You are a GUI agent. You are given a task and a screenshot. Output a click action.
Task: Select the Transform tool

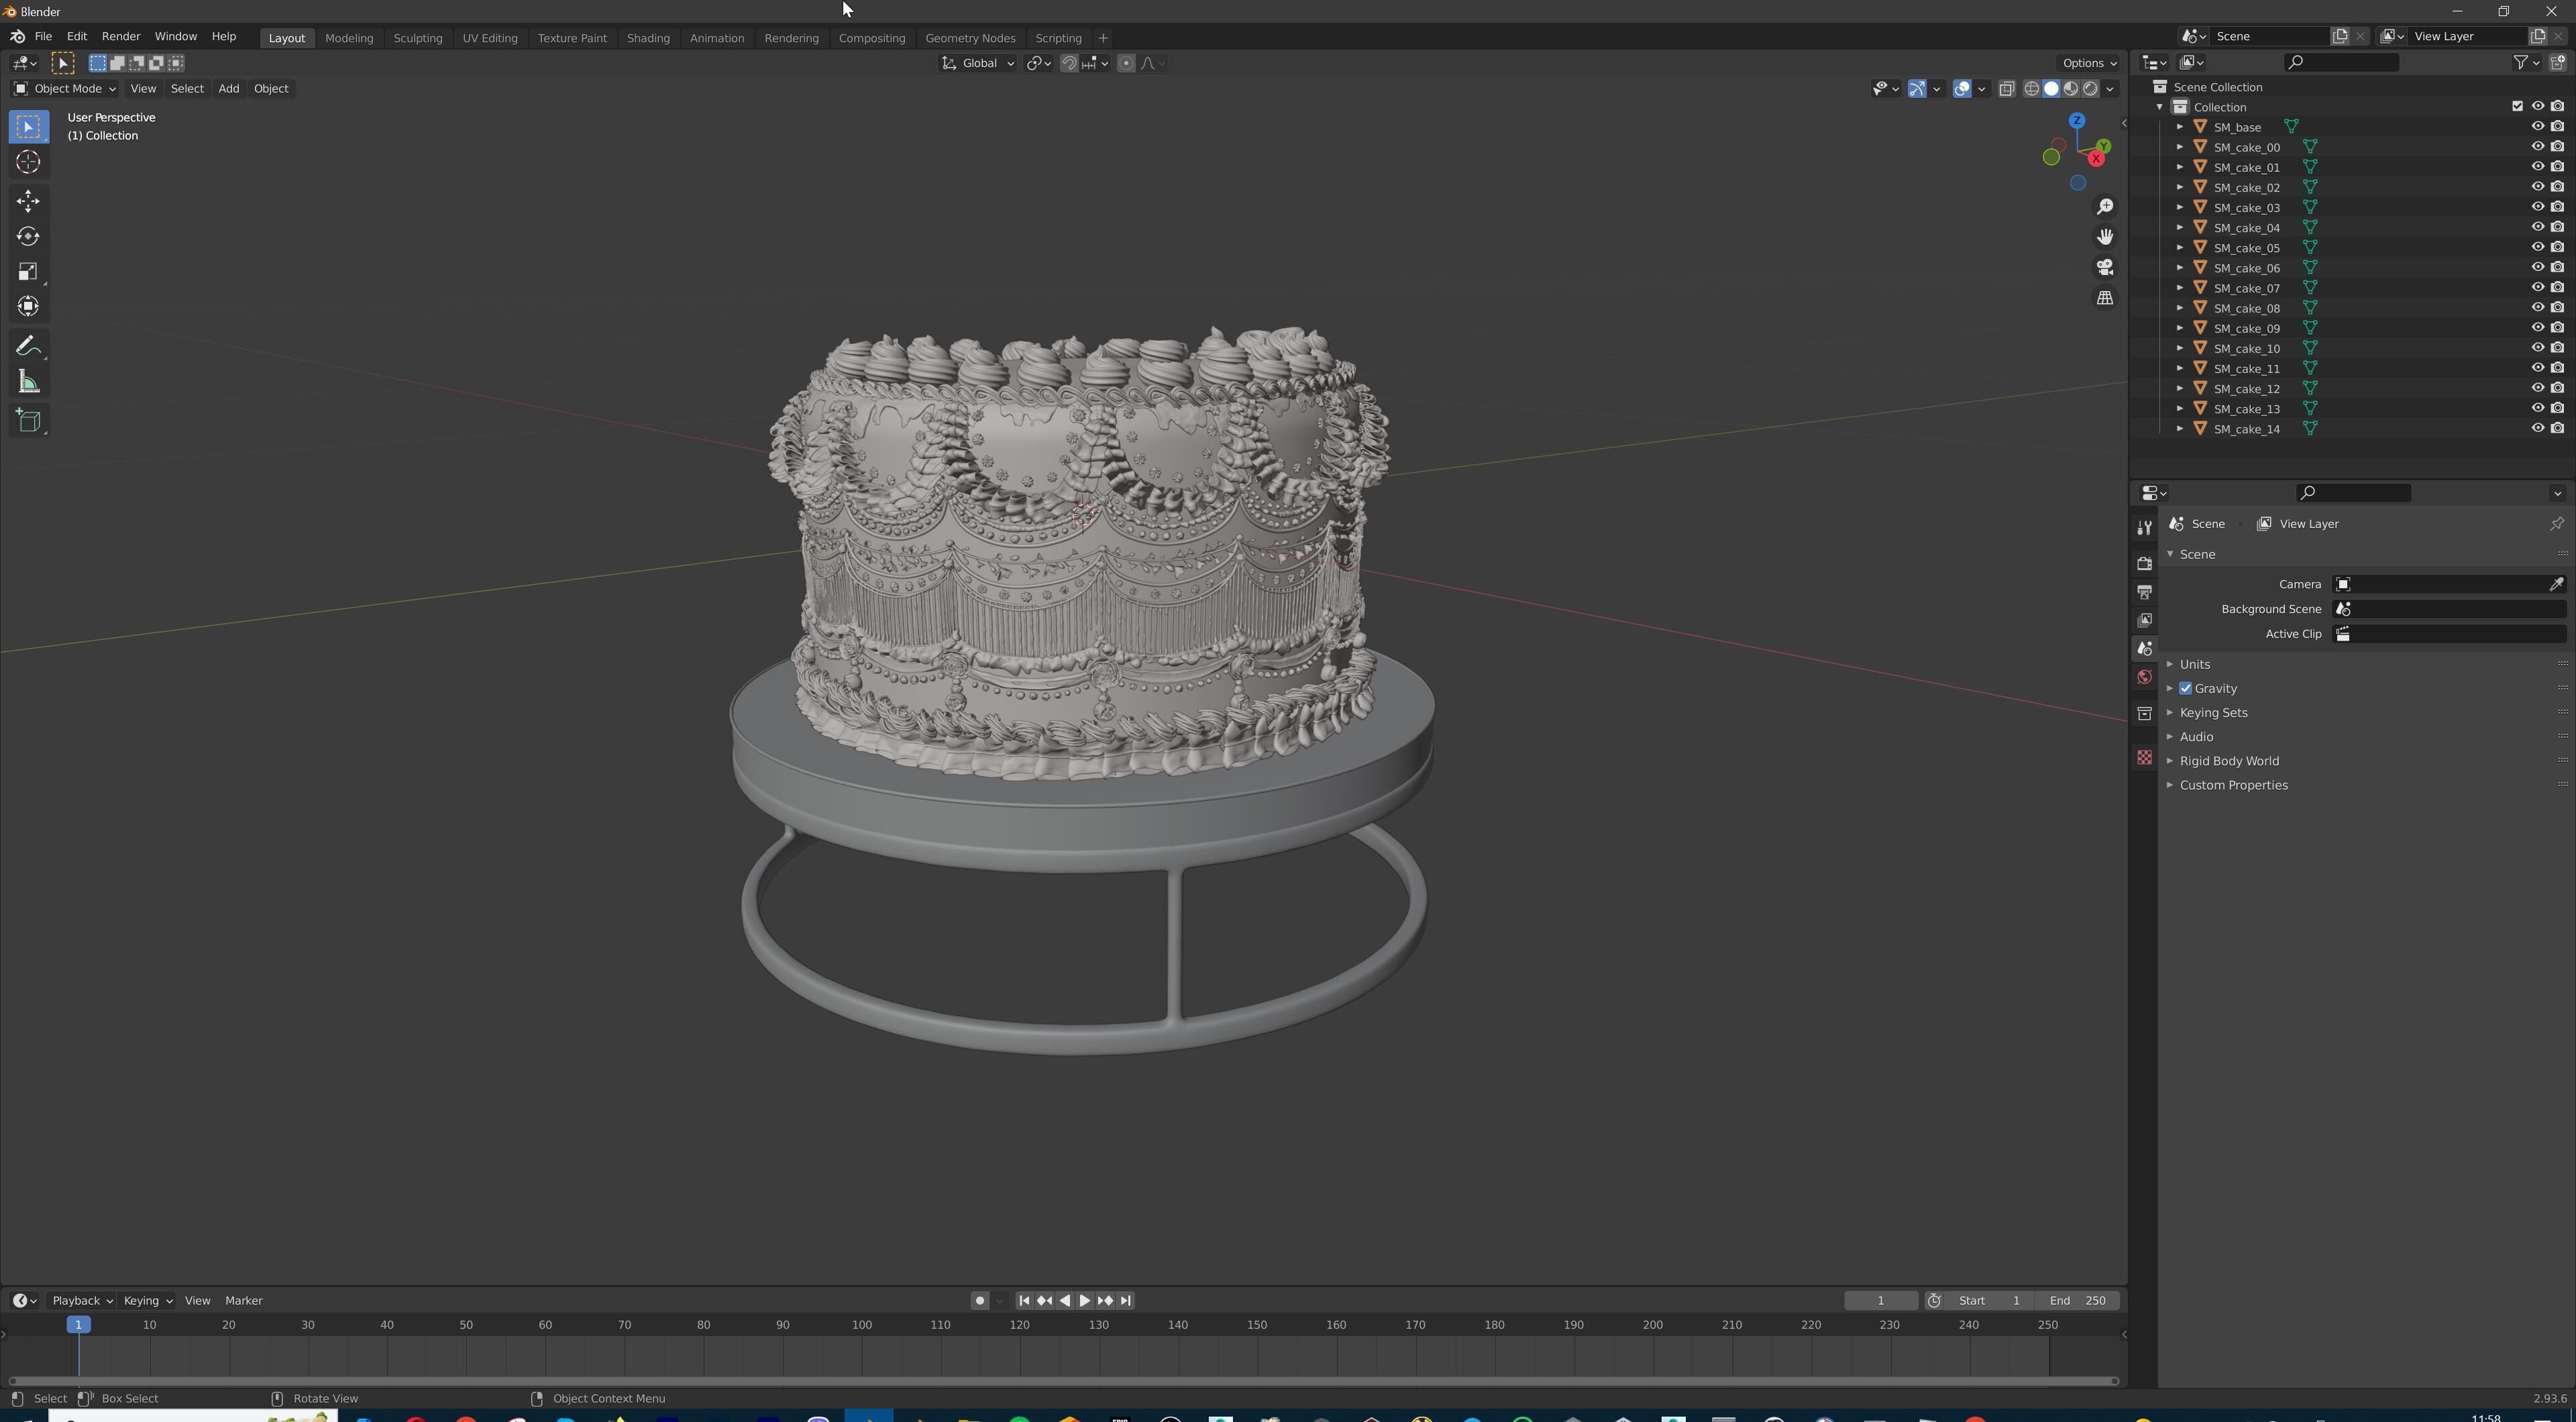tap(28, 306)
